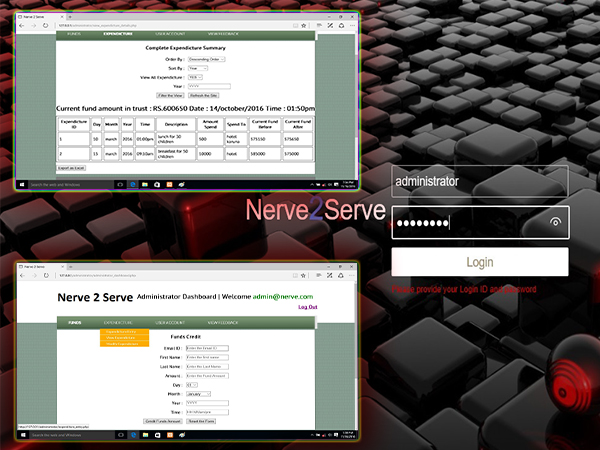
Task: Reveal password with the eye icon
Action: click(555, 222)
